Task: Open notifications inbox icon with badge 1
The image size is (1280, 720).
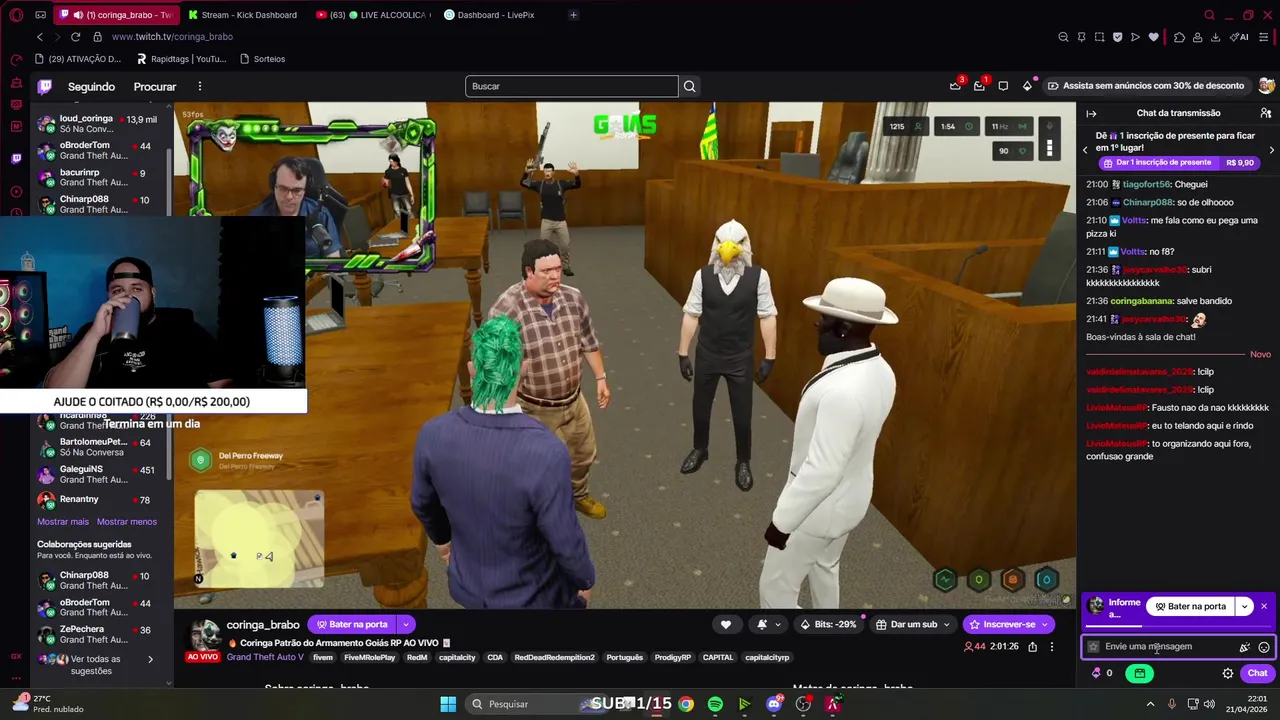Action: tap(979, 86)
